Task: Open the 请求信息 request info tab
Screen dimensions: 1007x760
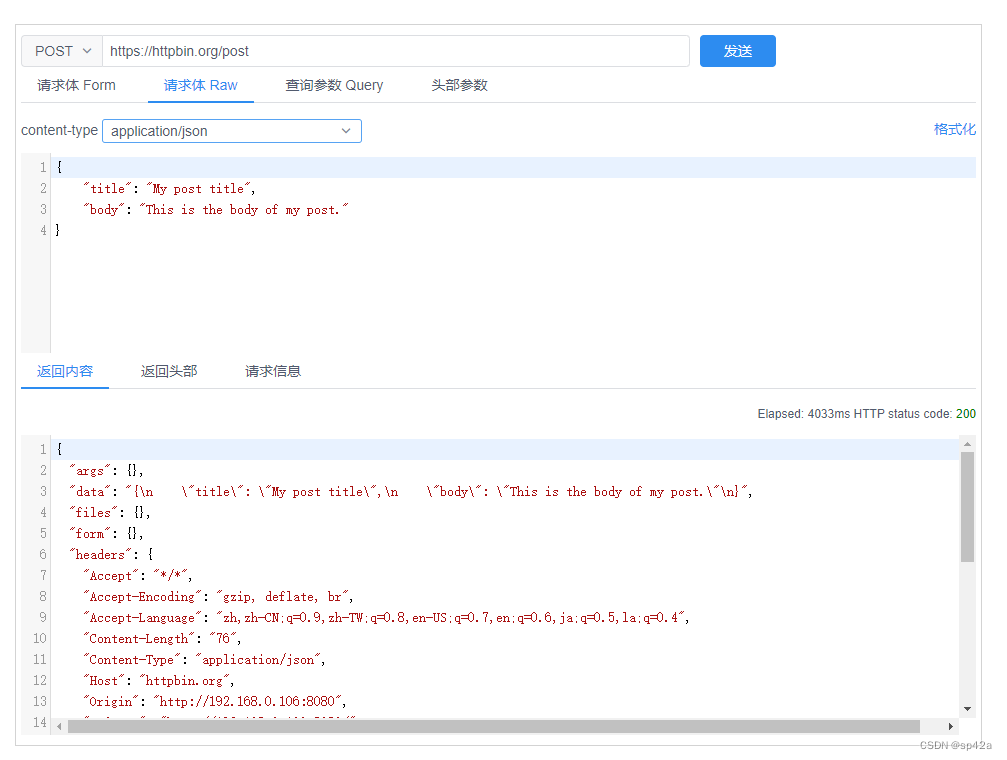Action: point(273,371)
